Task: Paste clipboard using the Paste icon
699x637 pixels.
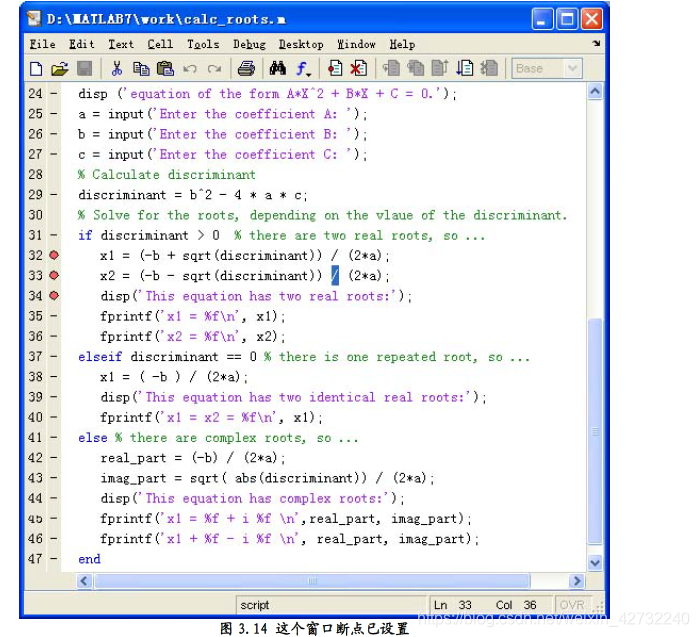Action: point(165,69)
